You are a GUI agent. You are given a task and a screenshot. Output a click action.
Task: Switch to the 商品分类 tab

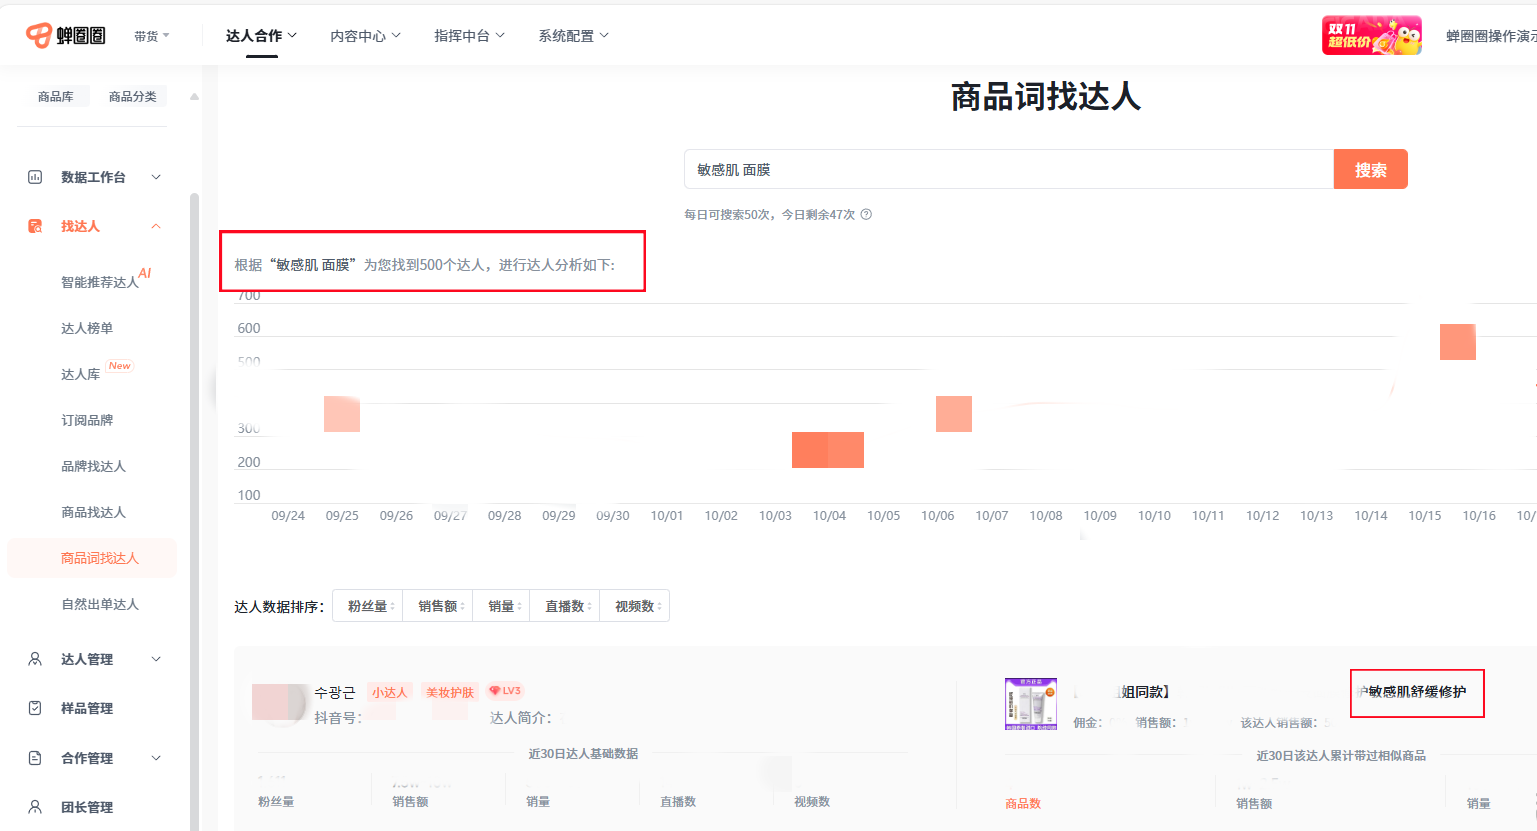pyautogui.click(x=132, y=96)
